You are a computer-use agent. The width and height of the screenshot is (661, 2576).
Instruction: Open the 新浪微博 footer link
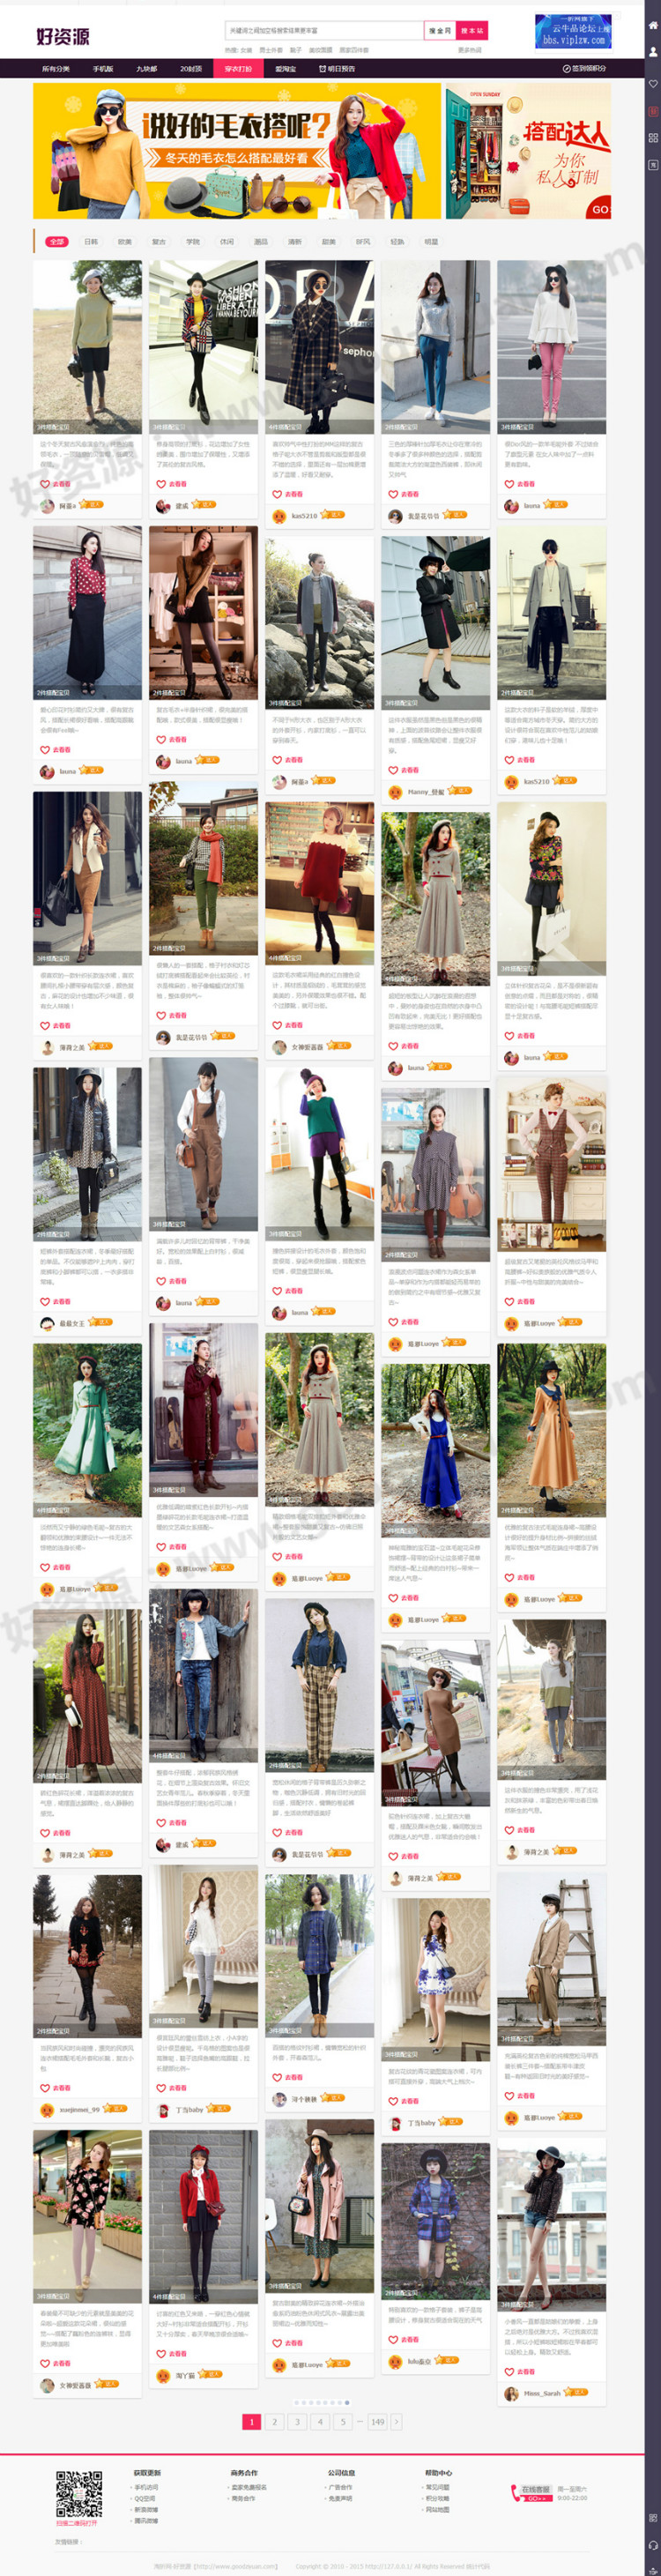pyautogui.click(x=146, y=2509)
